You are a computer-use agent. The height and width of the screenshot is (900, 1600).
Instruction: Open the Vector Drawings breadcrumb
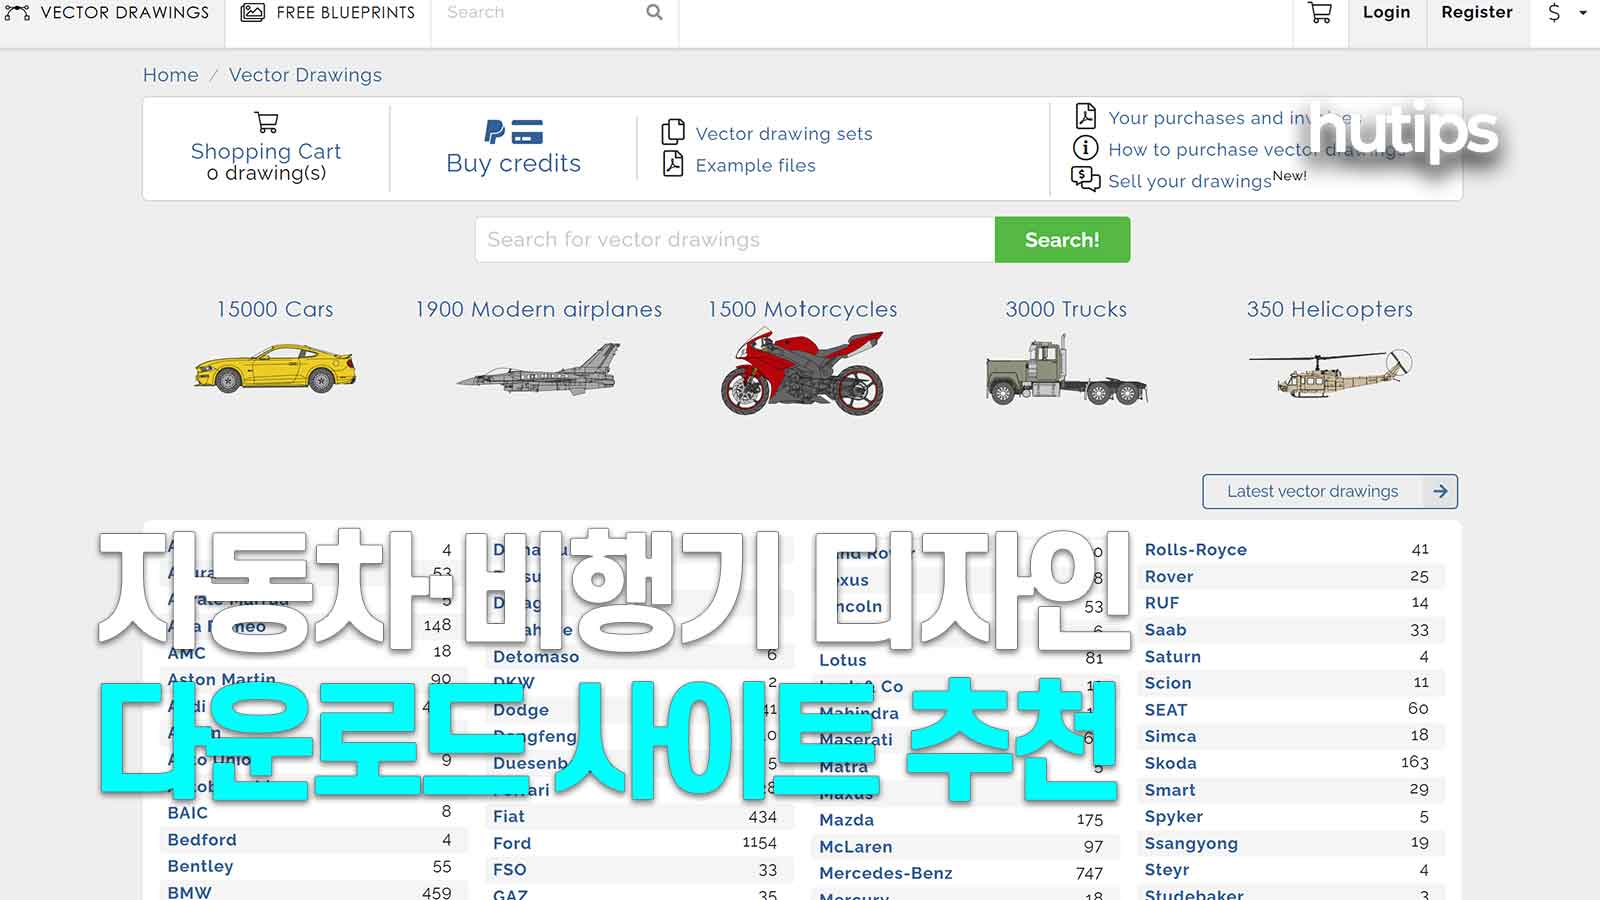(305, 75)
